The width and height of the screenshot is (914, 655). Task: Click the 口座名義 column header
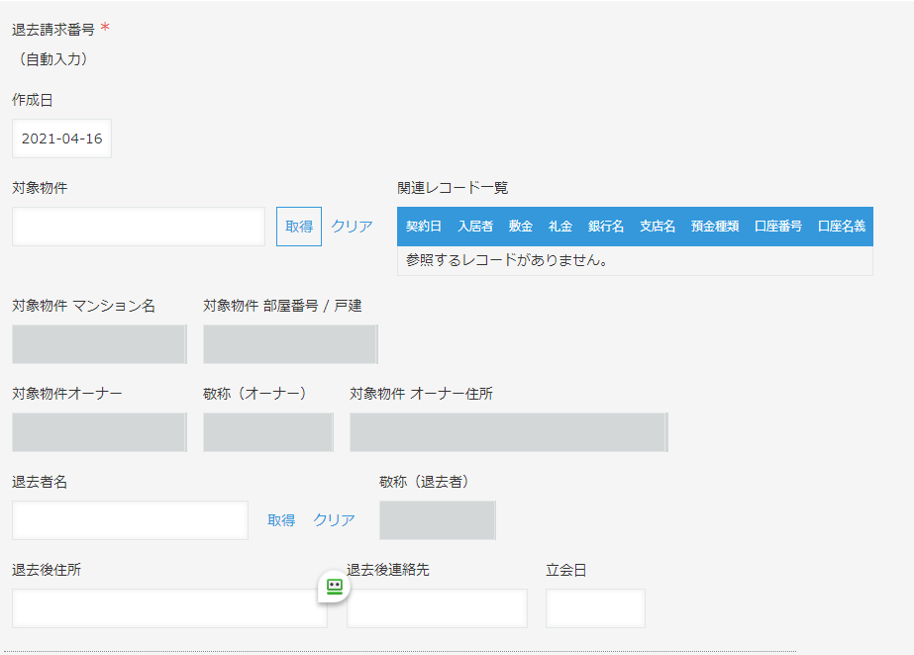coord(841,226)
